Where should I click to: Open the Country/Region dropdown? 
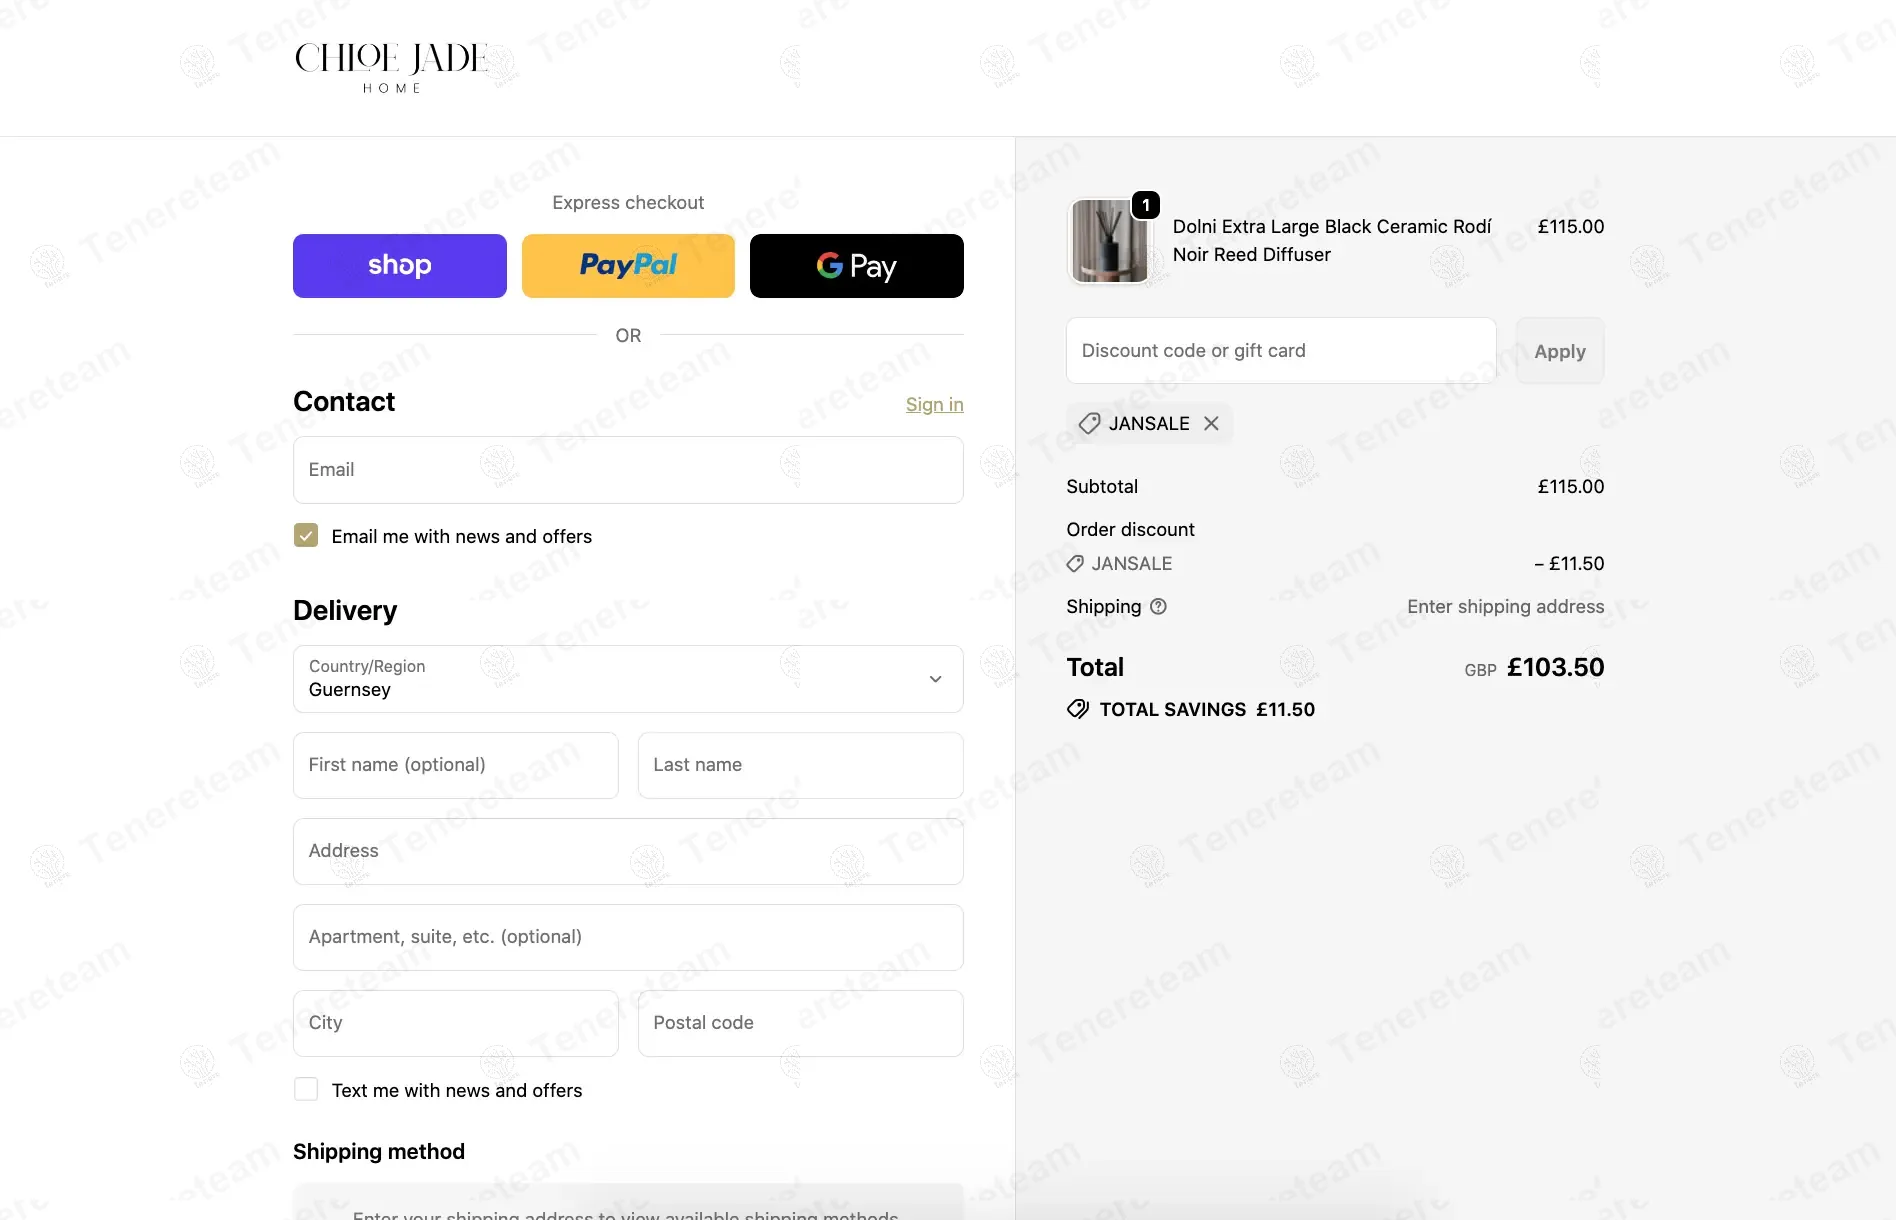pos(628,679)
